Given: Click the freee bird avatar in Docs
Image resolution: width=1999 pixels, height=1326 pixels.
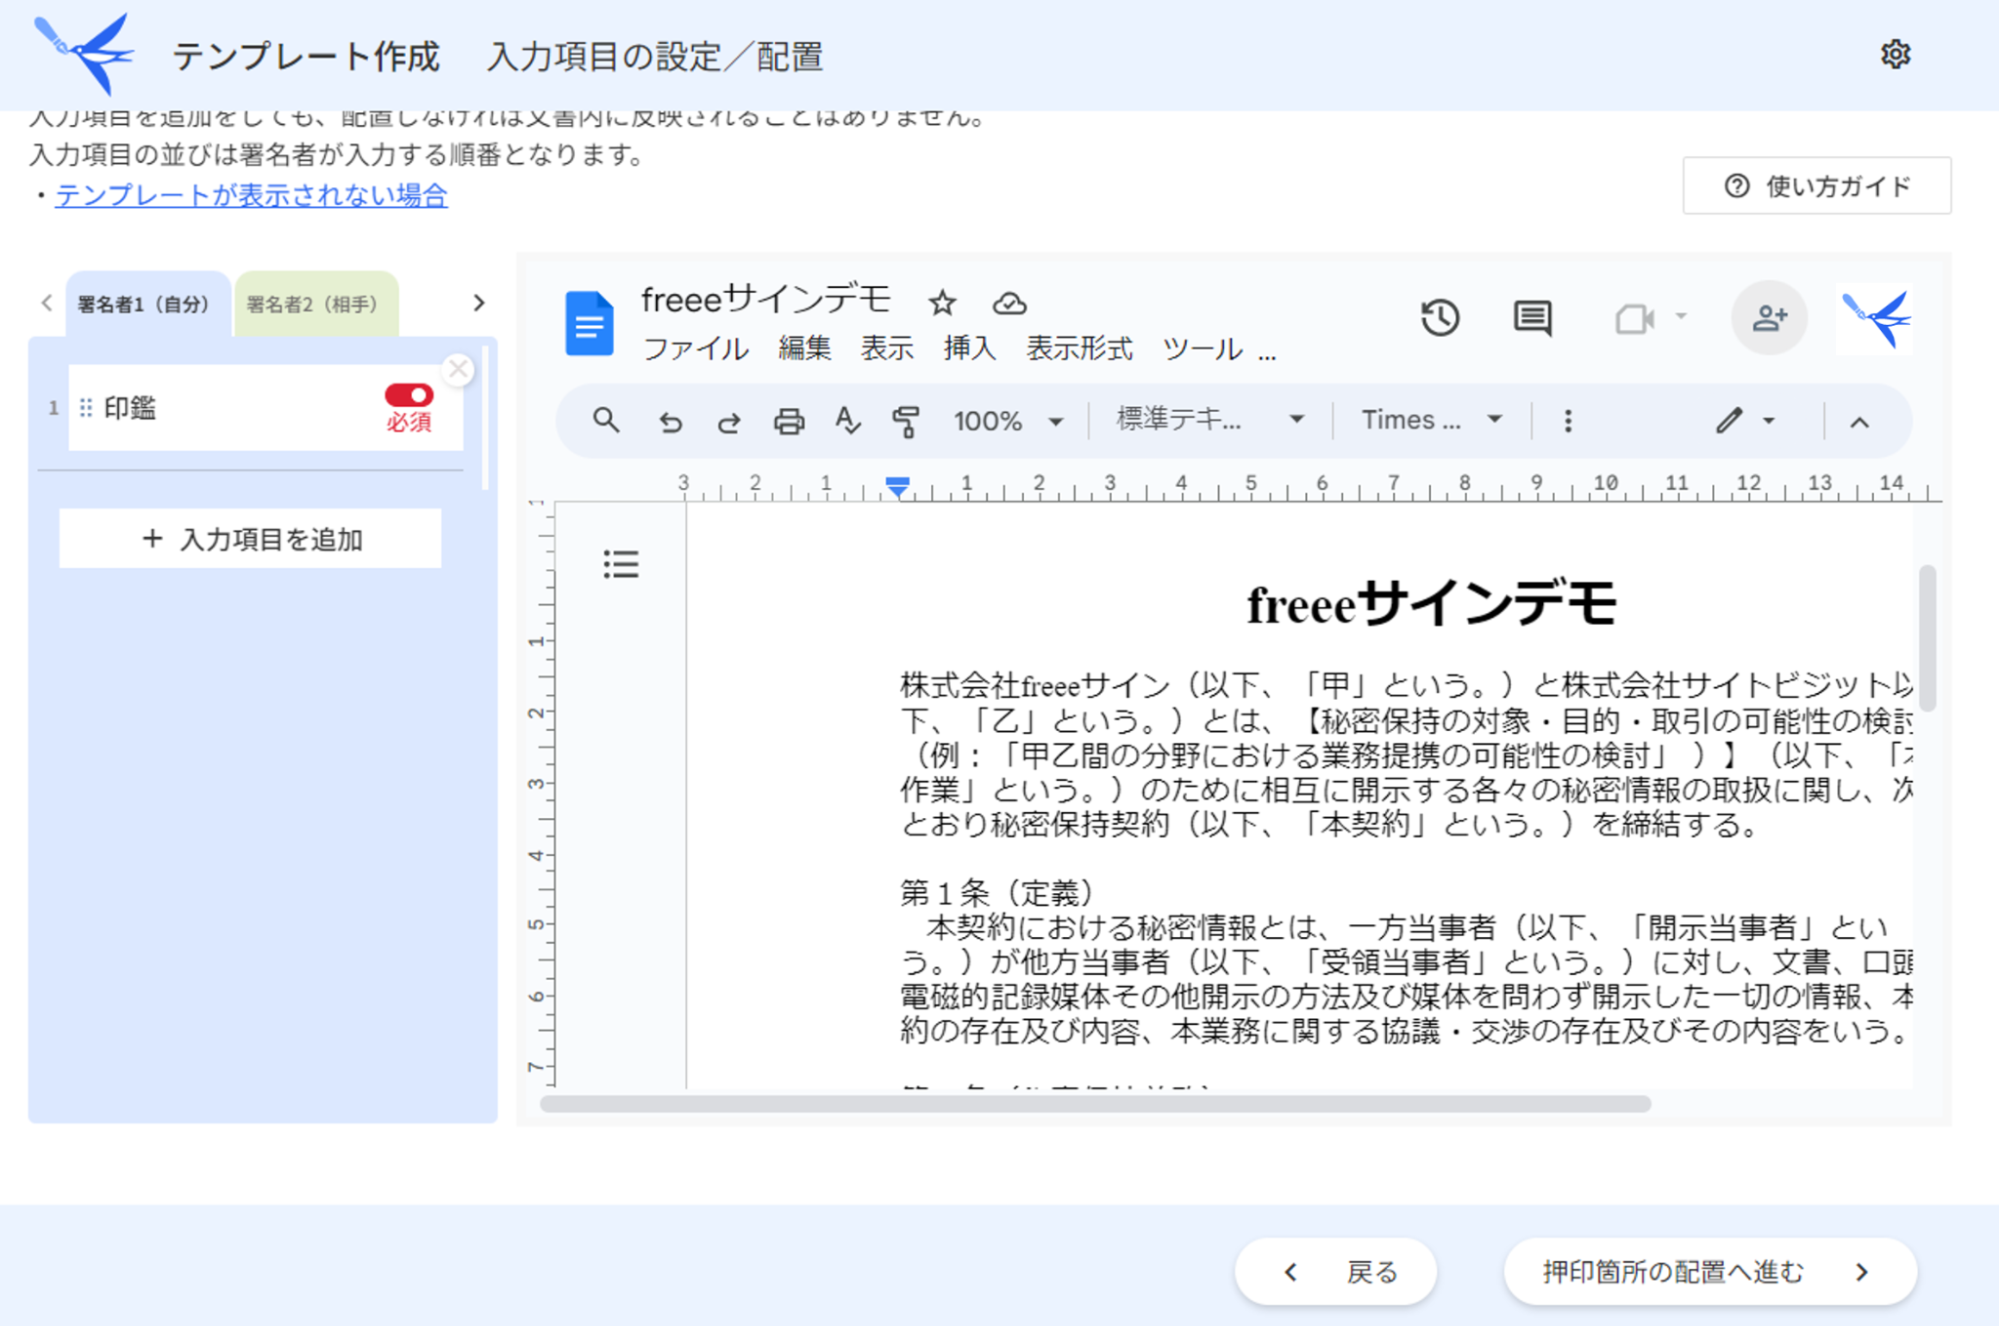Looking at the screenshot, I should pyautogui.click(x=1875, y=318).
